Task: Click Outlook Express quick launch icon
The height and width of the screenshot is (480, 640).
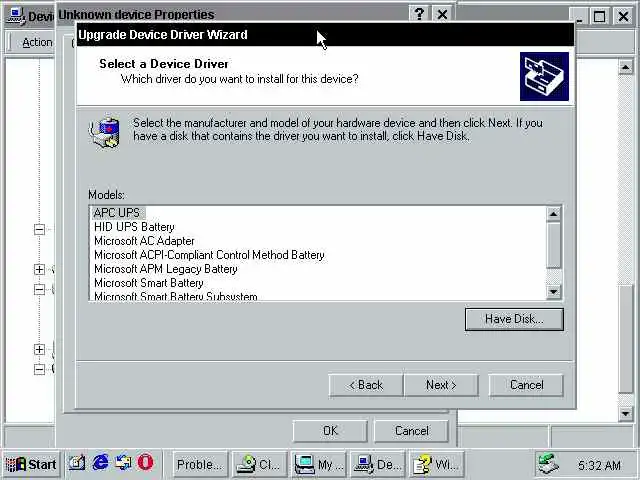Action: click(123, 463)
